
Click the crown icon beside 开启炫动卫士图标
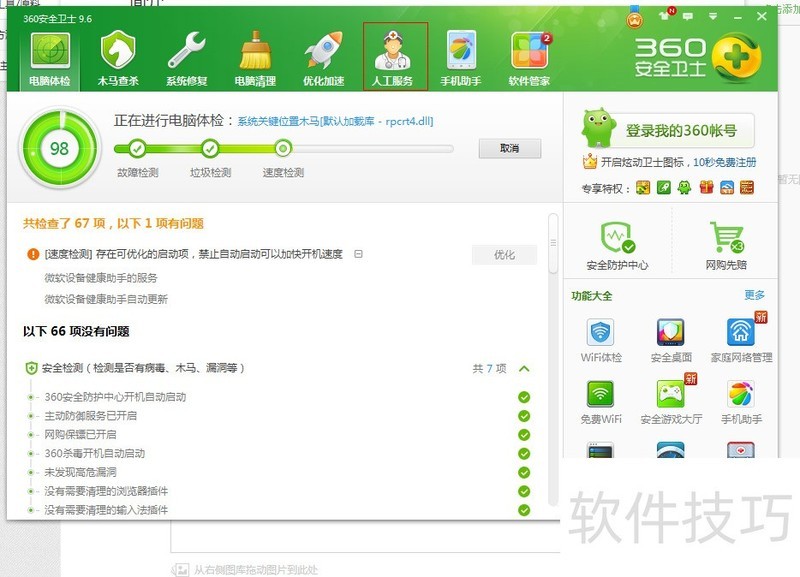(589, 162)
